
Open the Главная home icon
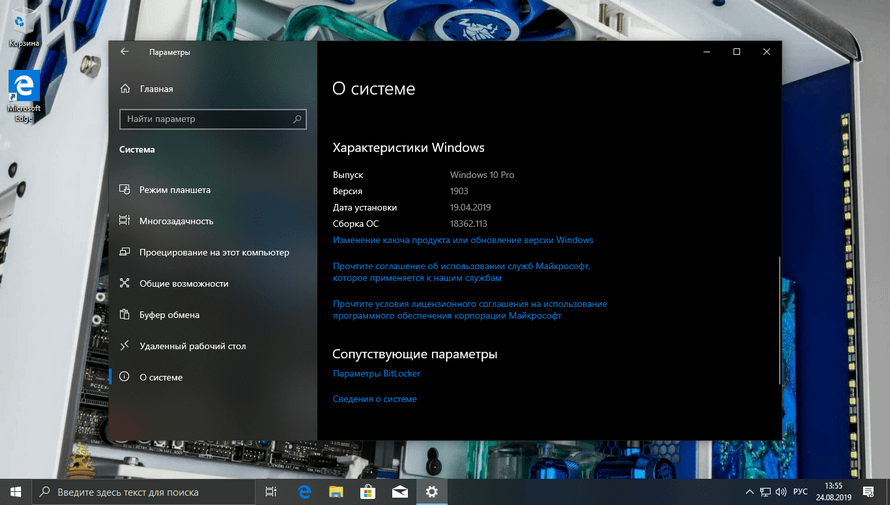tap(125, 89)
